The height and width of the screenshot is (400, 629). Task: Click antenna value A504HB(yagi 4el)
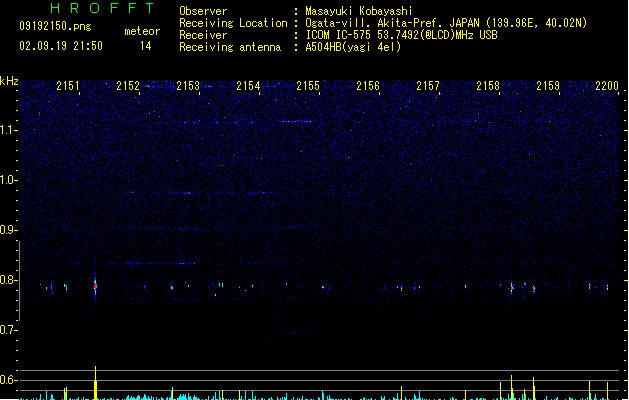click(353, 47)
